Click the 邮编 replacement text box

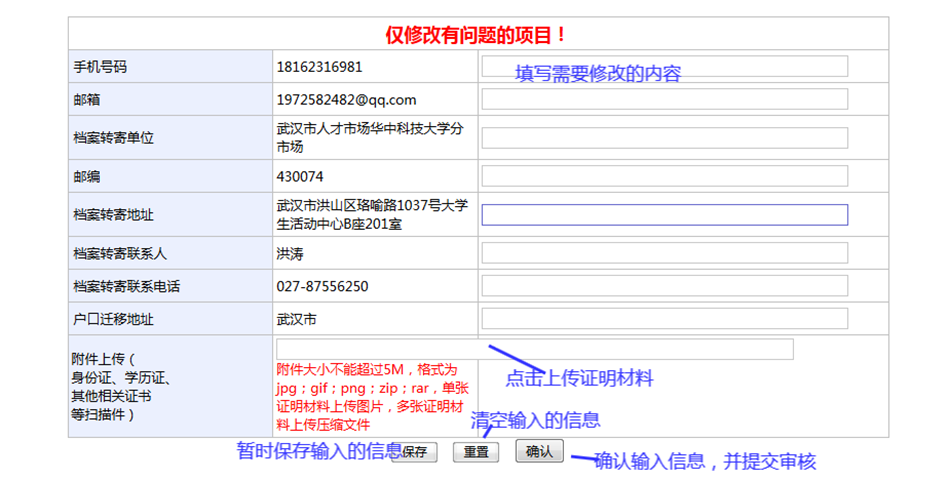(664, 176)
